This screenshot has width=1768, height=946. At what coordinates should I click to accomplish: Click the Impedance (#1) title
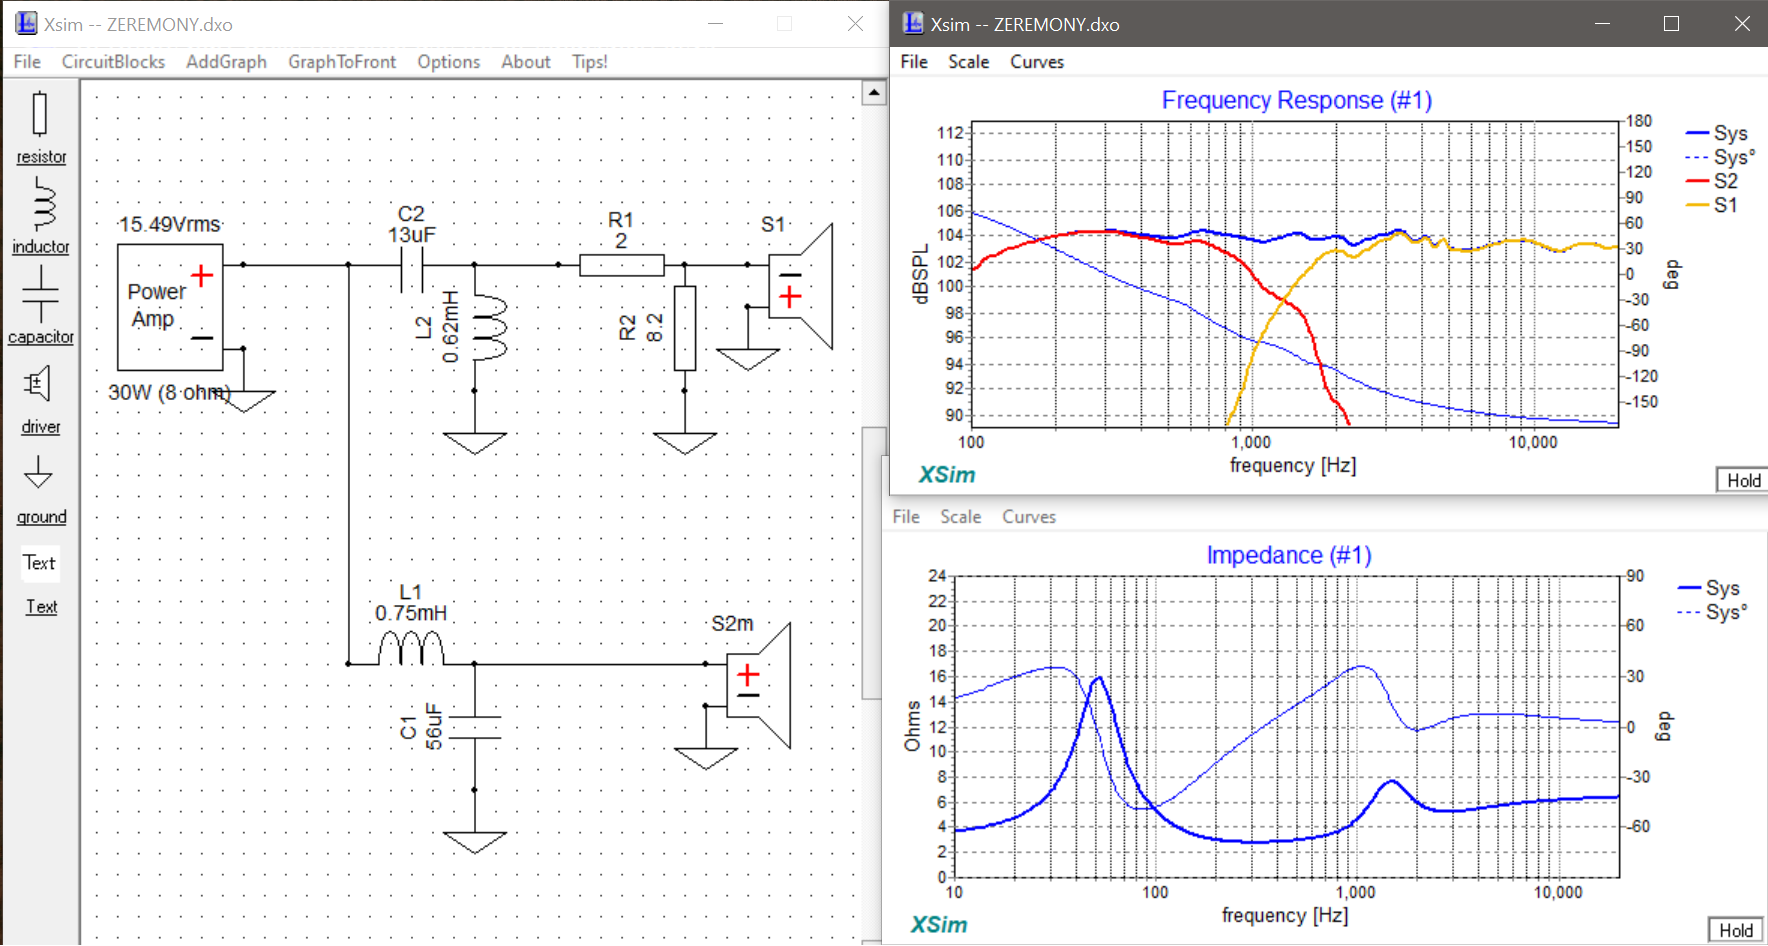click(1288, 555)
